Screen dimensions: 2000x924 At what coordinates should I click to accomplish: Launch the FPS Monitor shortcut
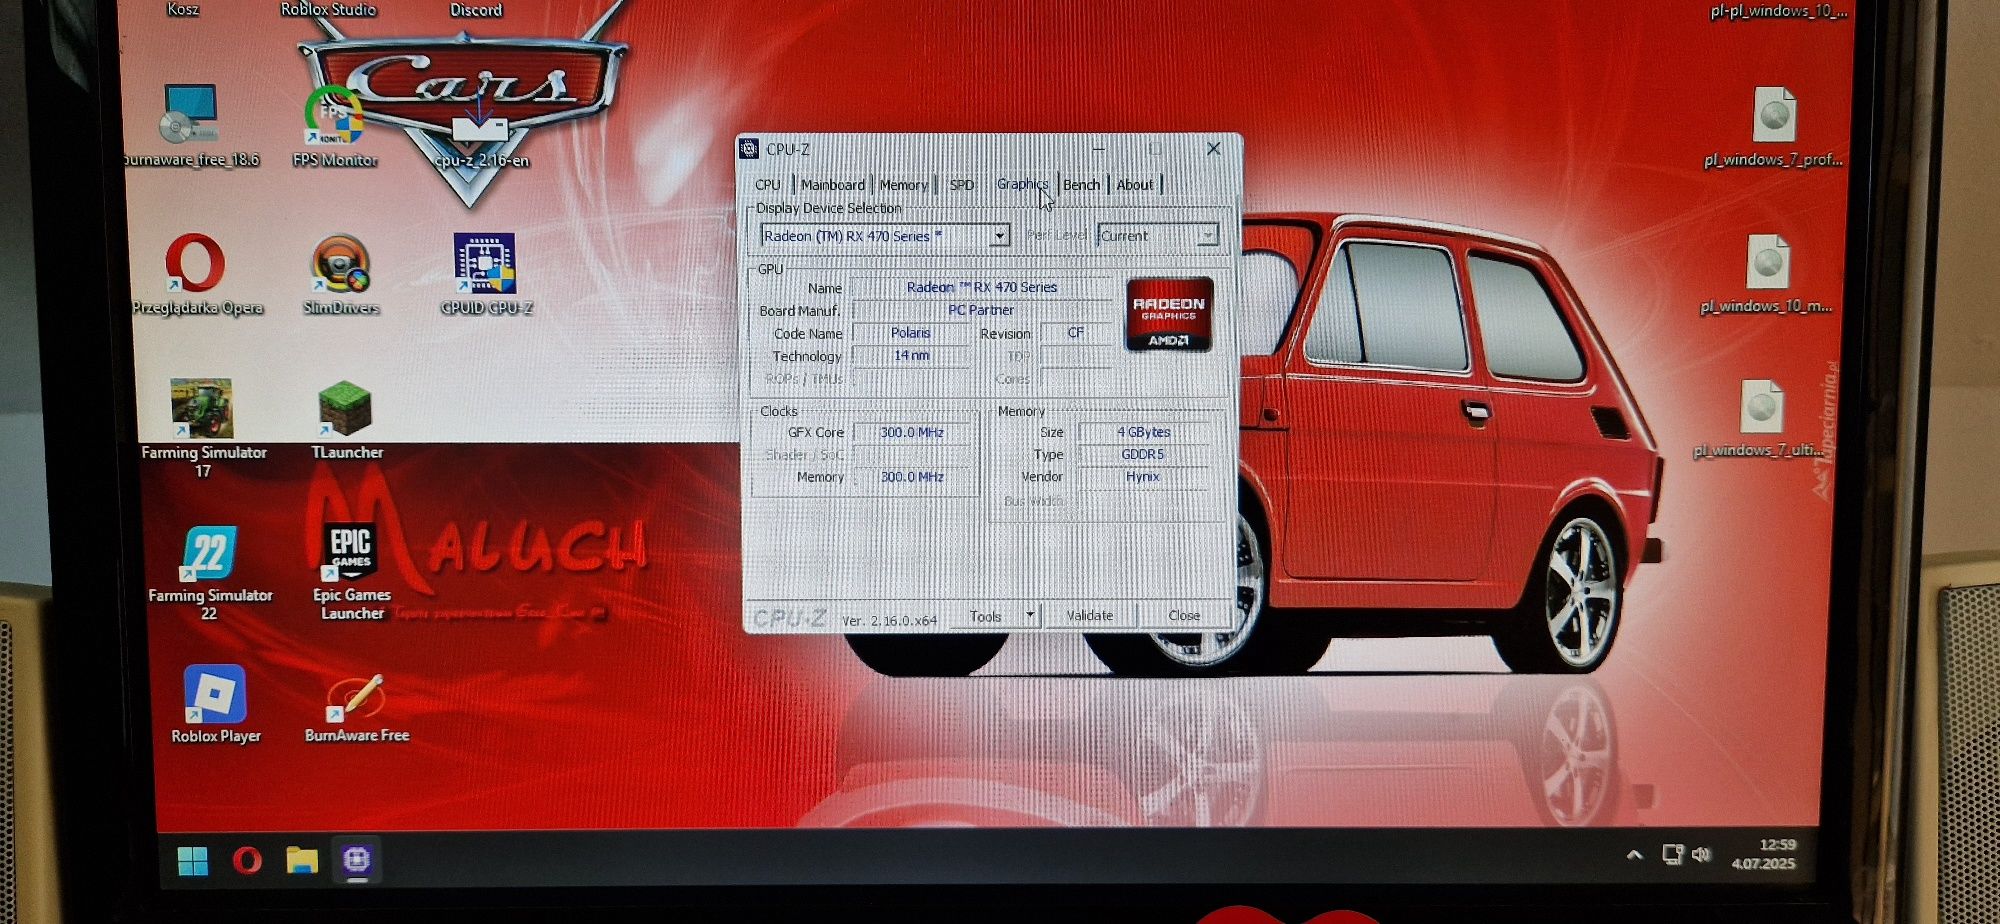point(335,125)
